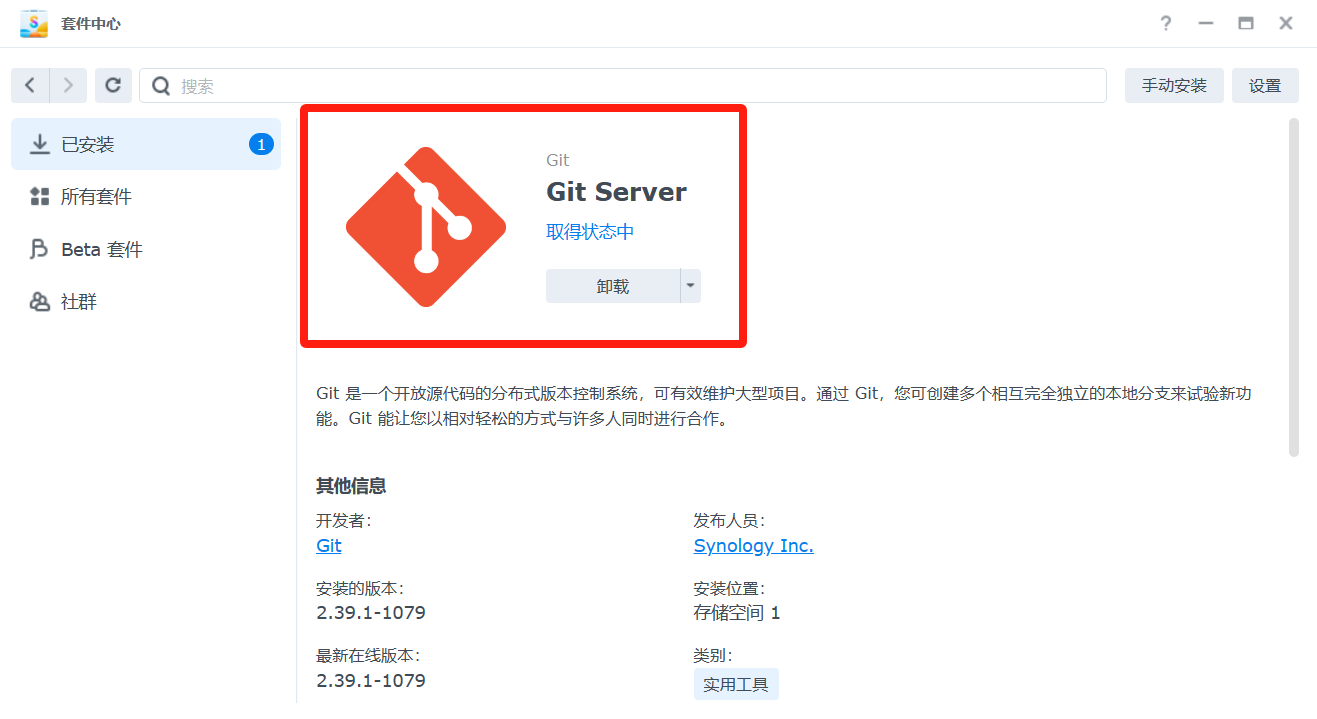Click the magnifier icon in search box
This screenshot has height=719, width=1317.
point(161,86)
